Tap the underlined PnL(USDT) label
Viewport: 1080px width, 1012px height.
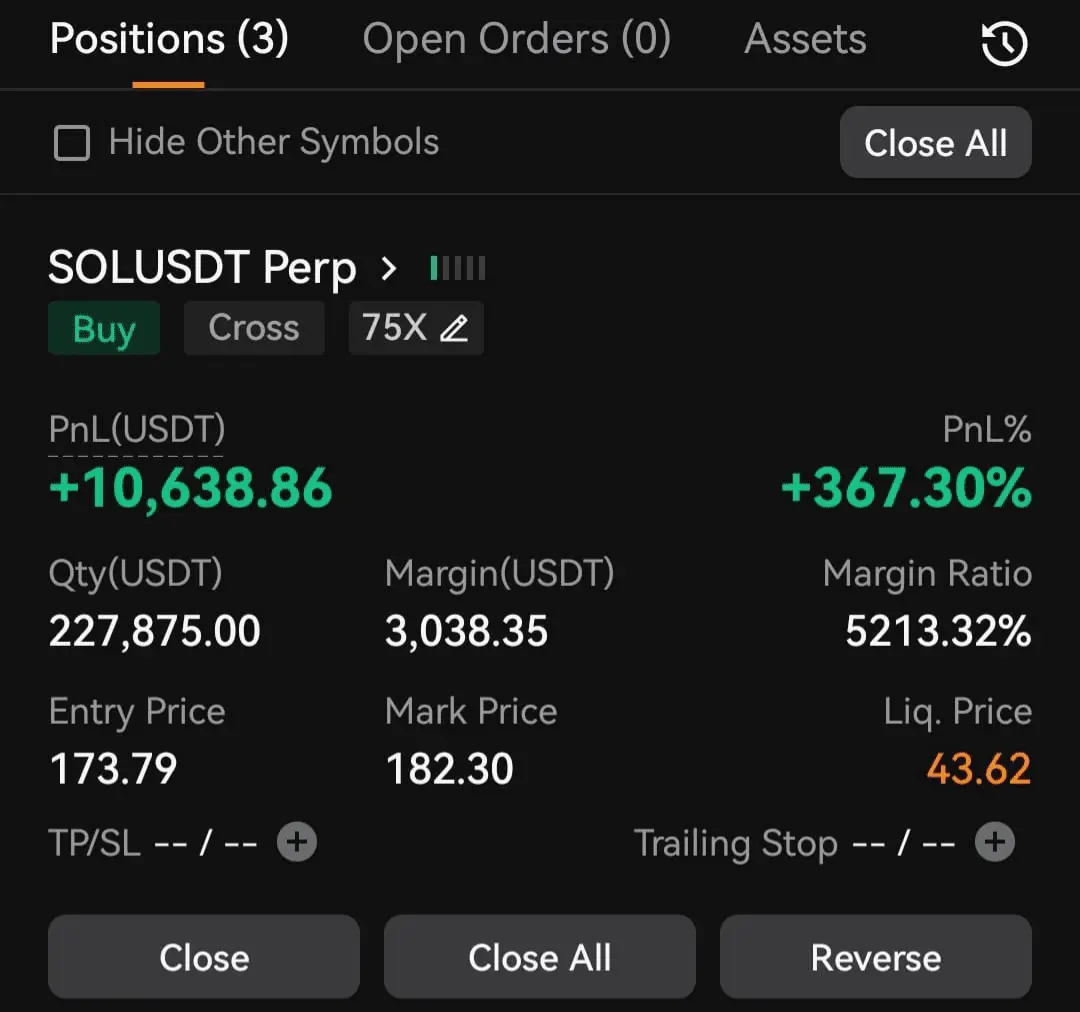click(136, 430)
